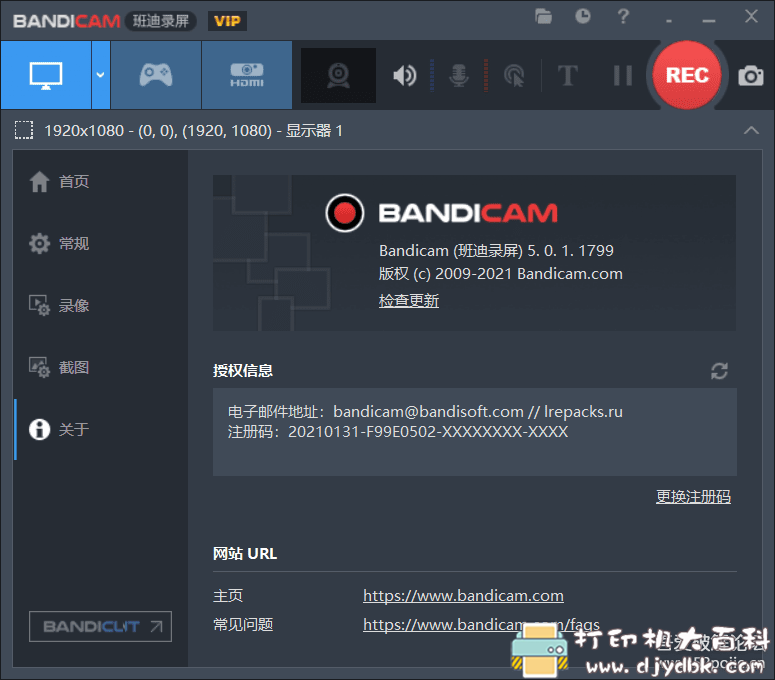Switch to game recording mode gamepad
This screenshot has height=680, width=775.
pyautogui.click(x=156, y=75)
